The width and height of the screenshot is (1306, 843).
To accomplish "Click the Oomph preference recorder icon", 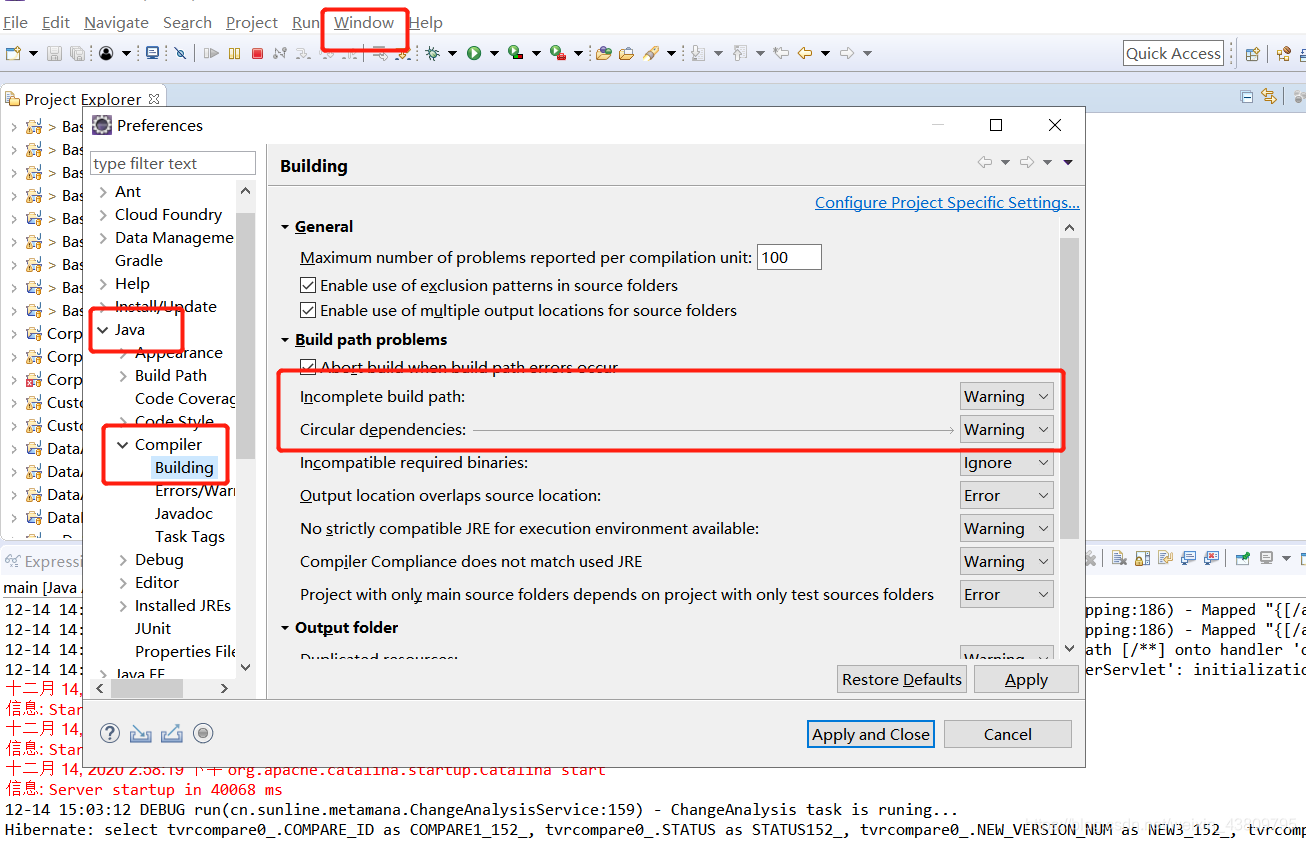I will (203, 733).
